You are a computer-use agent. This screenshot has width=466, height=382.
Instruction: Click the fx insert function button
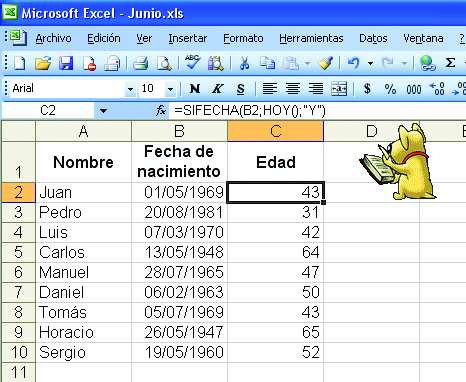pos(161,110)
